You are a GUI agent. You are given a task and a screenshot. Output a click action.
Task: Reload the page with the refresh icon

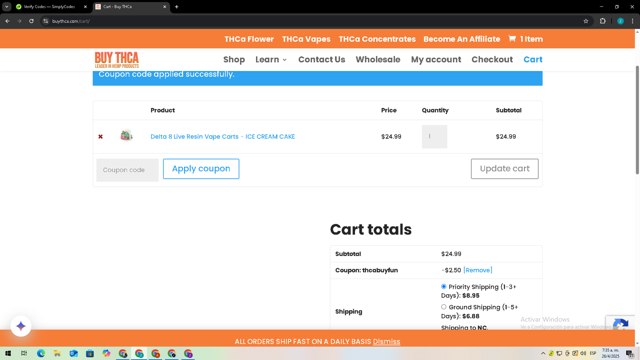(x=31, y=21)
